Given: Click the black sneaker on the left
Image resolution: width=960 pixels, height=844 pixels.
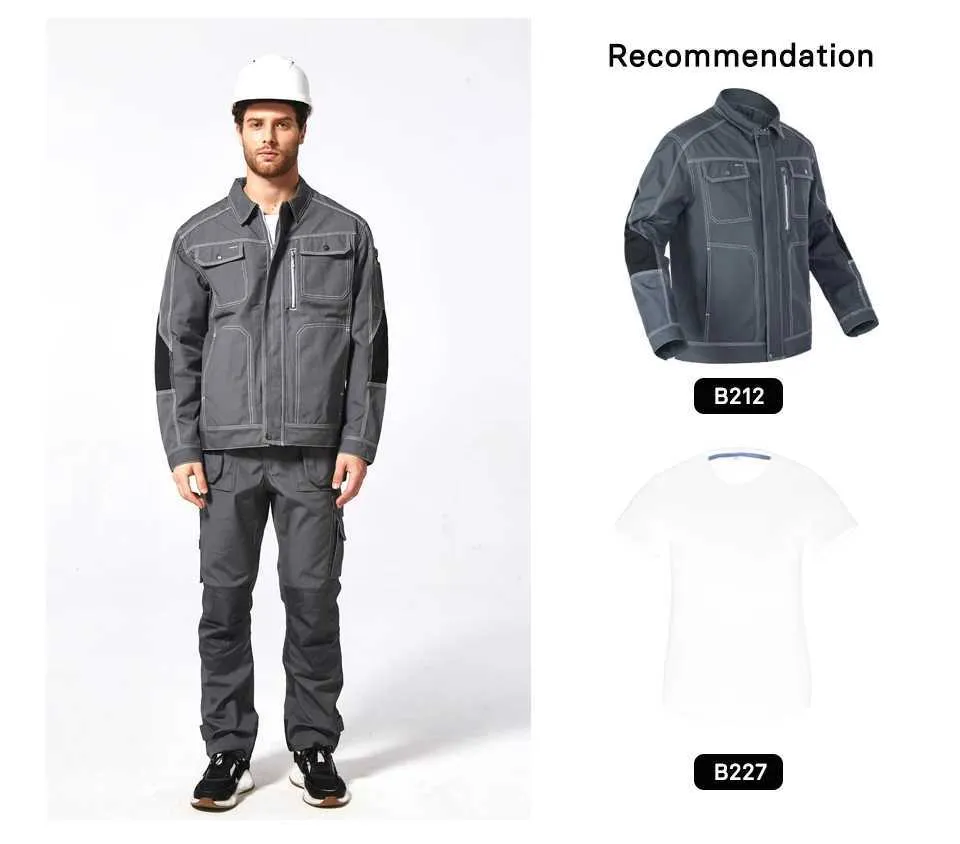Looking at the screenshot, I should pos(222,780).
